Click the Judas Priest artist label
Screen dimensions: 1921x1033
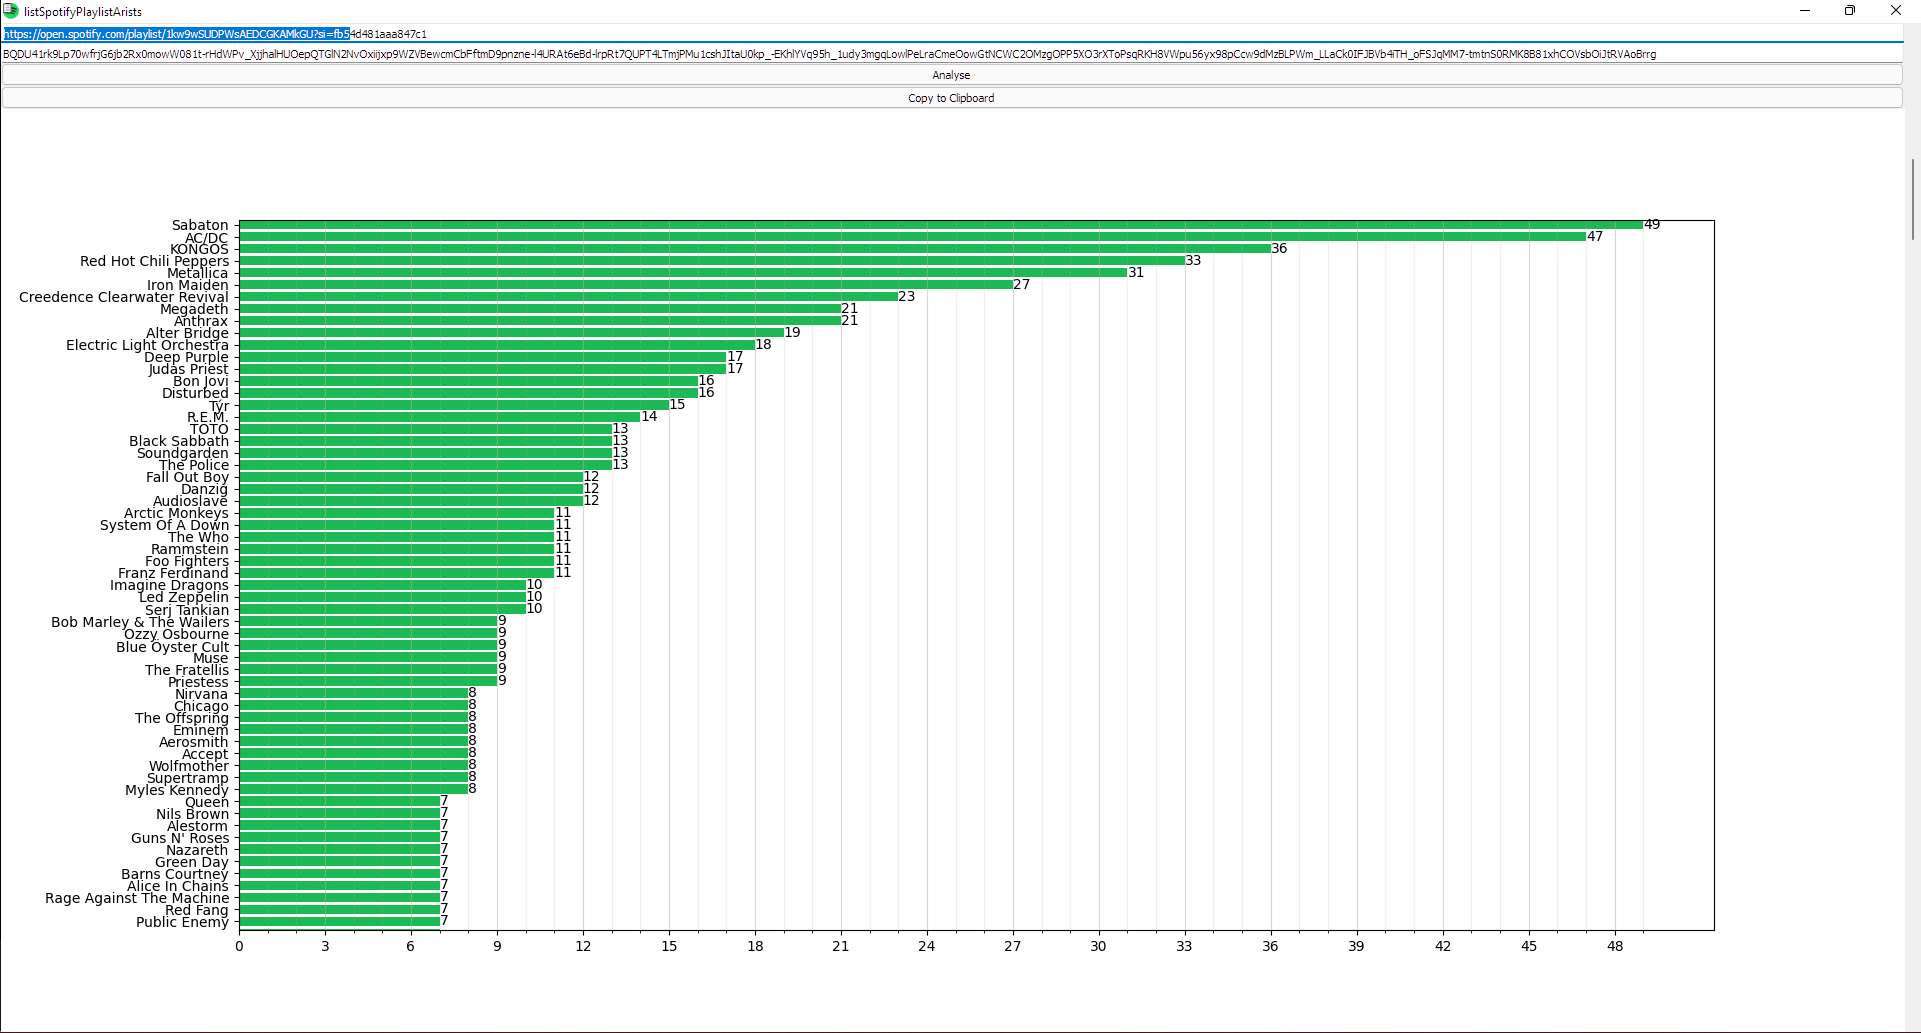tap(189, 369)
